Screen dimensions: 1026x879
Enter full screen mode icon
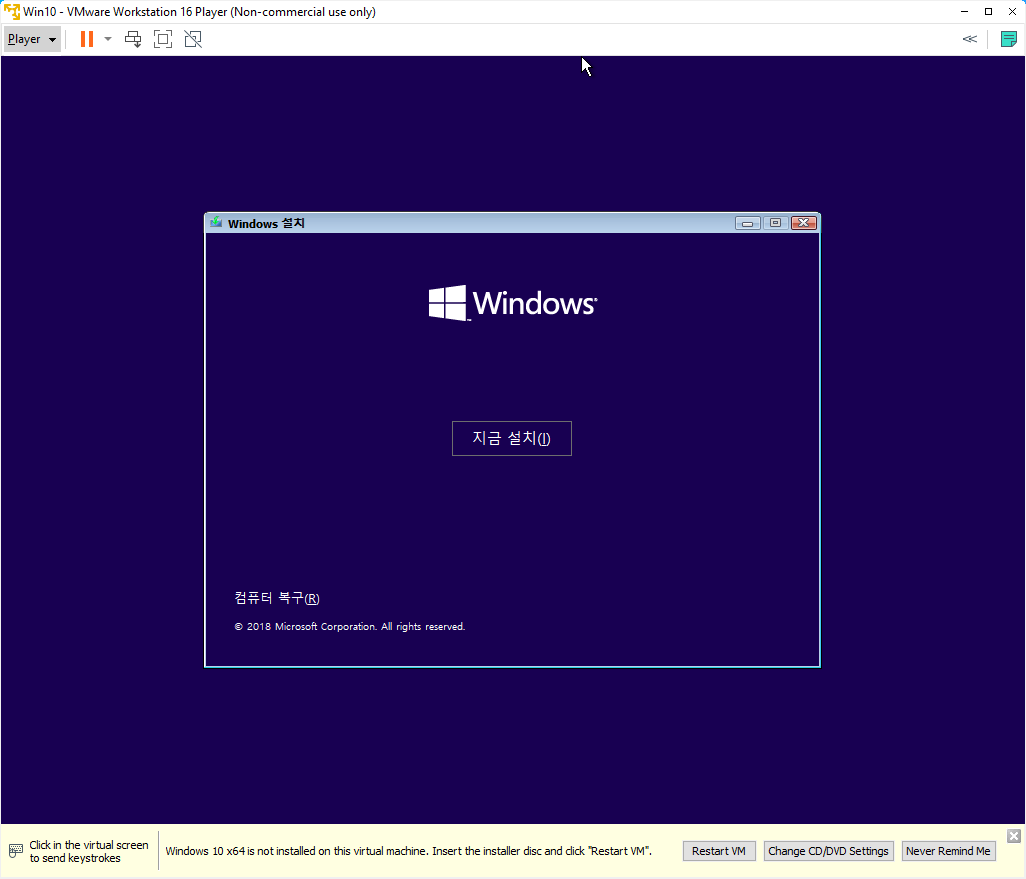(163, 39)
